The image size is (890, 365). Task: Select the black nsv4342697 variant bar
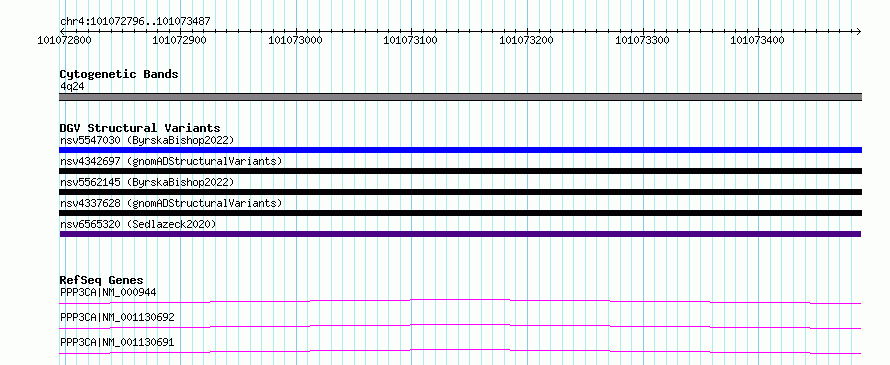click(x=460, y=171)
